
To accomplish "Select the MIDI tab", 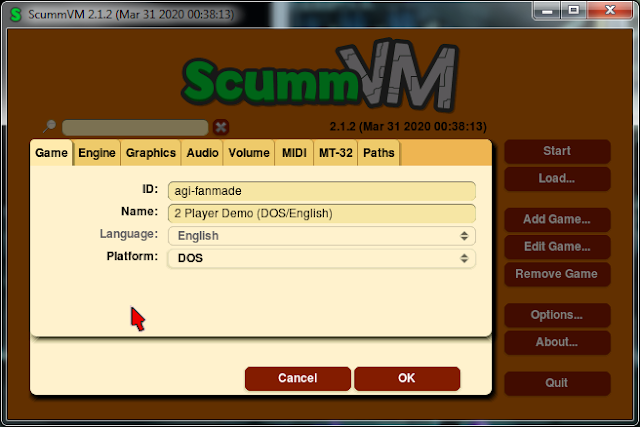I will pos(294,153).
